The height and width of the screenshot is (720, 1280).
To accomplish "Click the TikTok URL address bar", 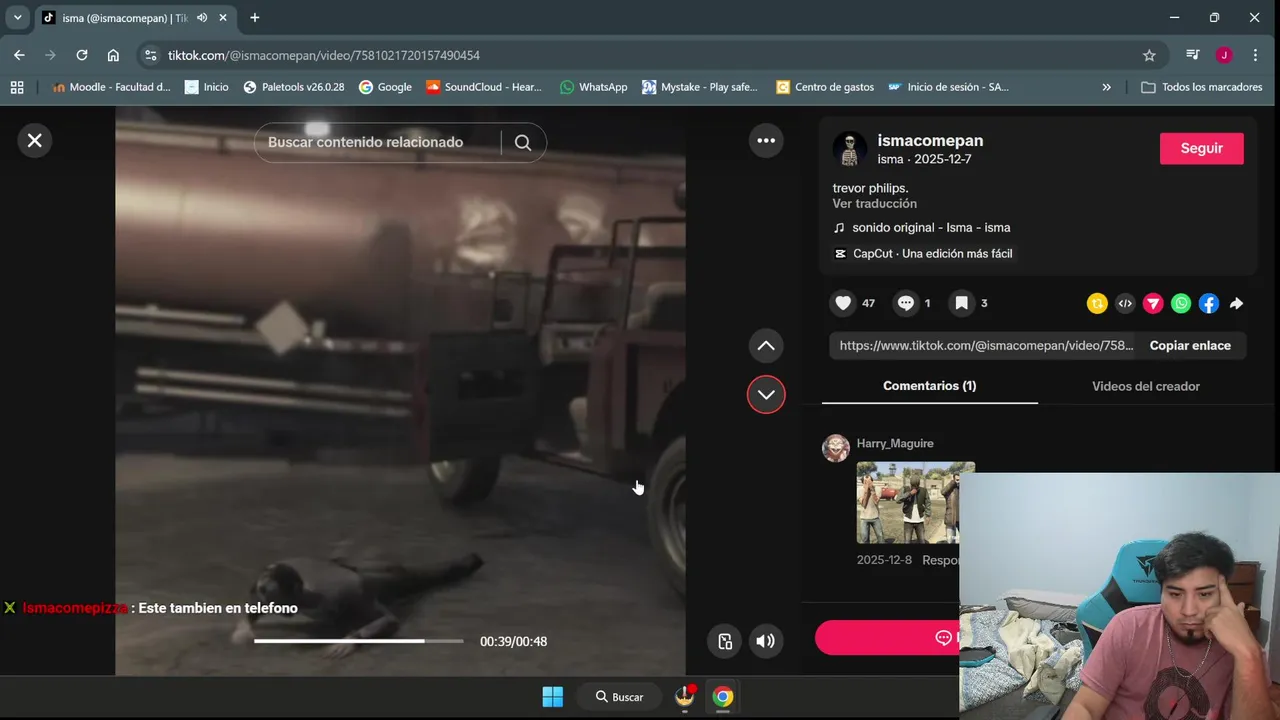I will coord(650,55).
